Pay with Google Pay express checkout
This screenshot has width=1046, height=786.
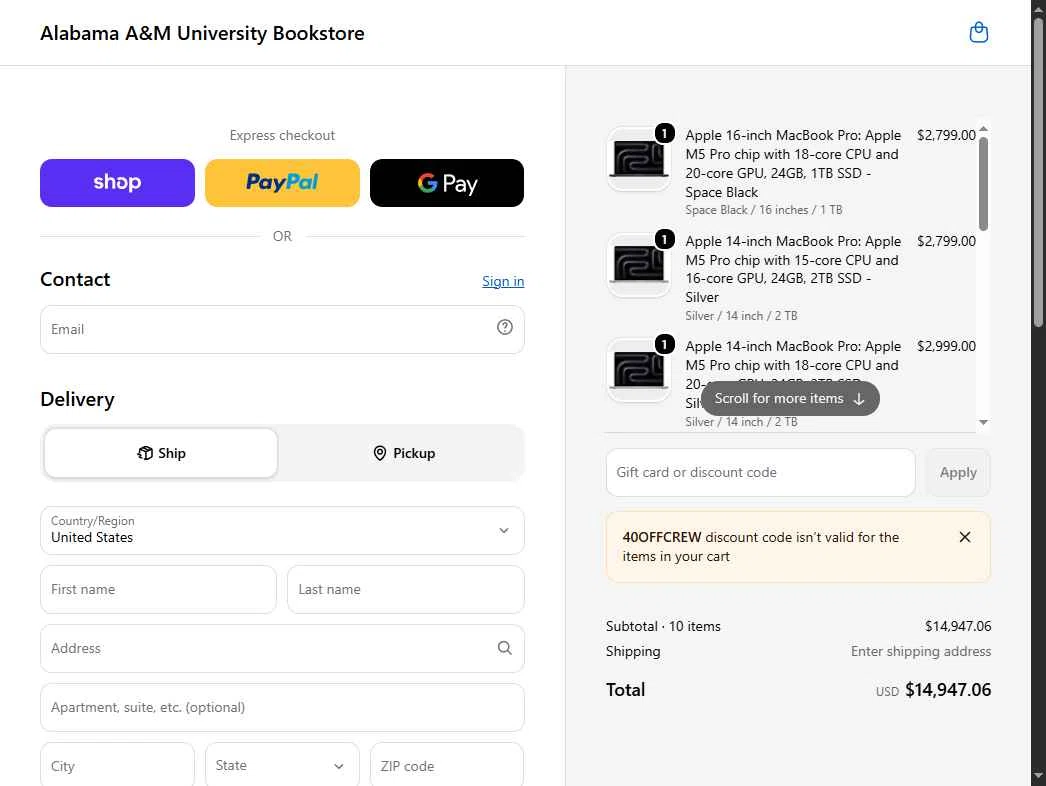(447, 183)
